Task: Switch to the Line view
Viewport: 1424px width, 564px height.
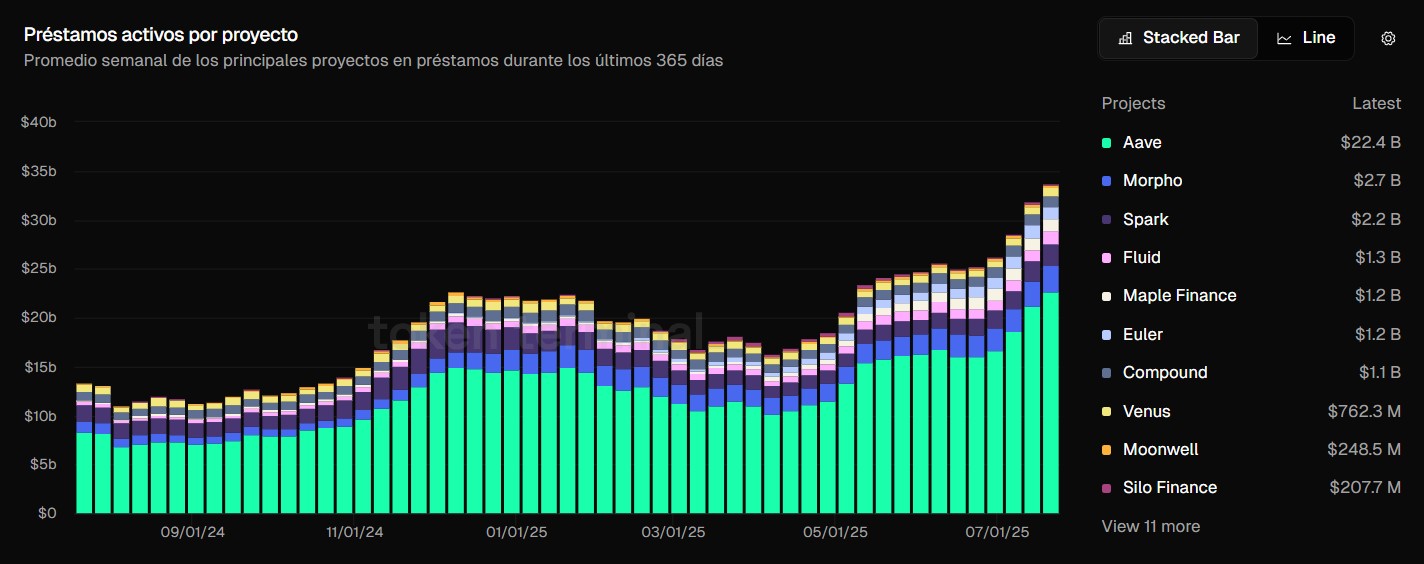Action: (x=1305, y=38)
